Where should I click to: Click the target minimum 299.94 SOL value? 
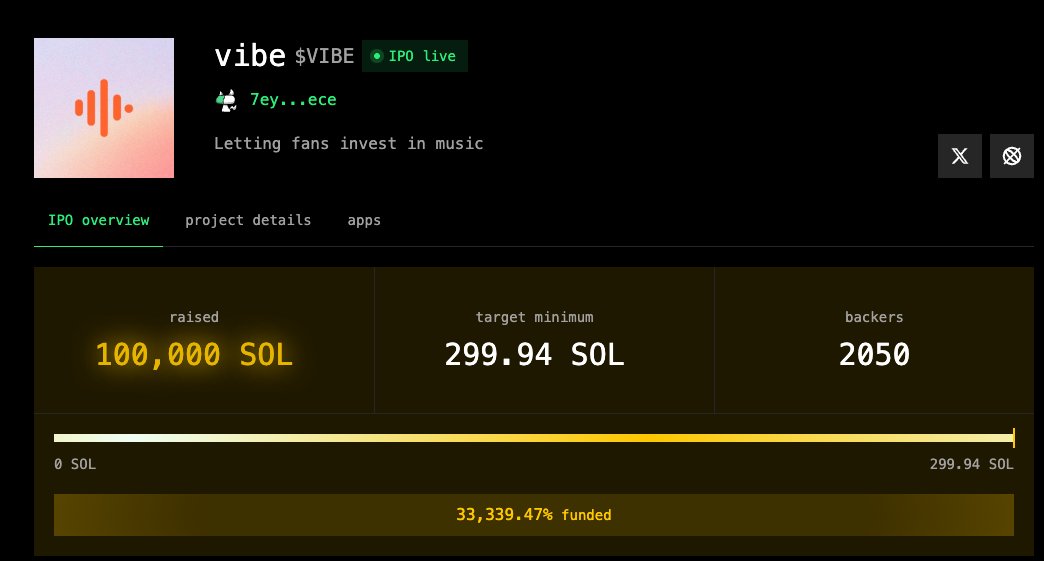(x=534, y=354)
